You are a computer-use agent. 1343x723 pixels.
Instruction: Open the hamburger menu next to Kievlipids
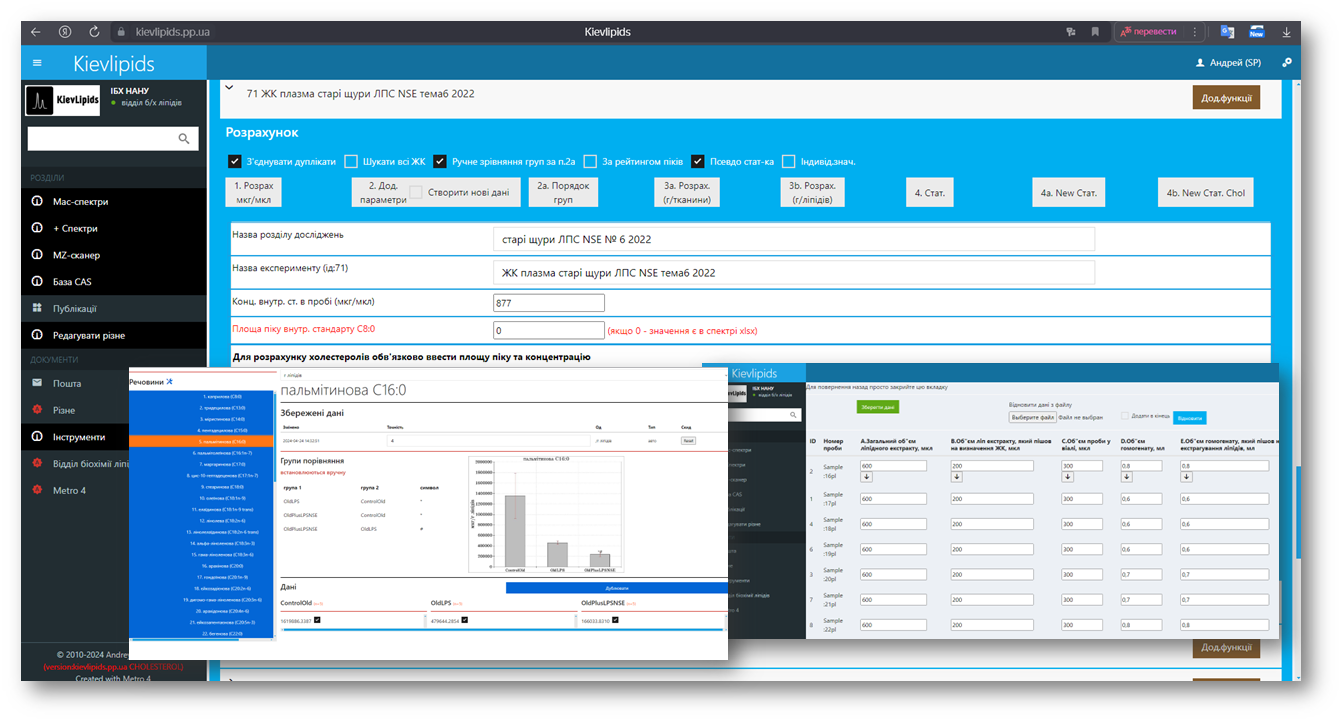38,63
